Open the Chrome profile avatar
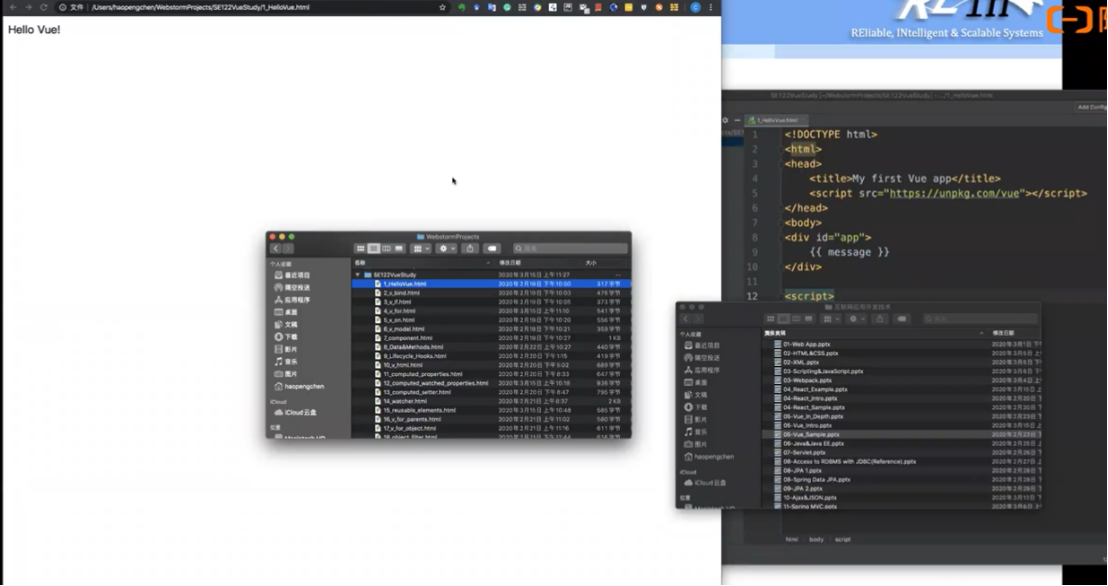The height and width of the screenshot is (586, 1108). (x=695, y=7)
